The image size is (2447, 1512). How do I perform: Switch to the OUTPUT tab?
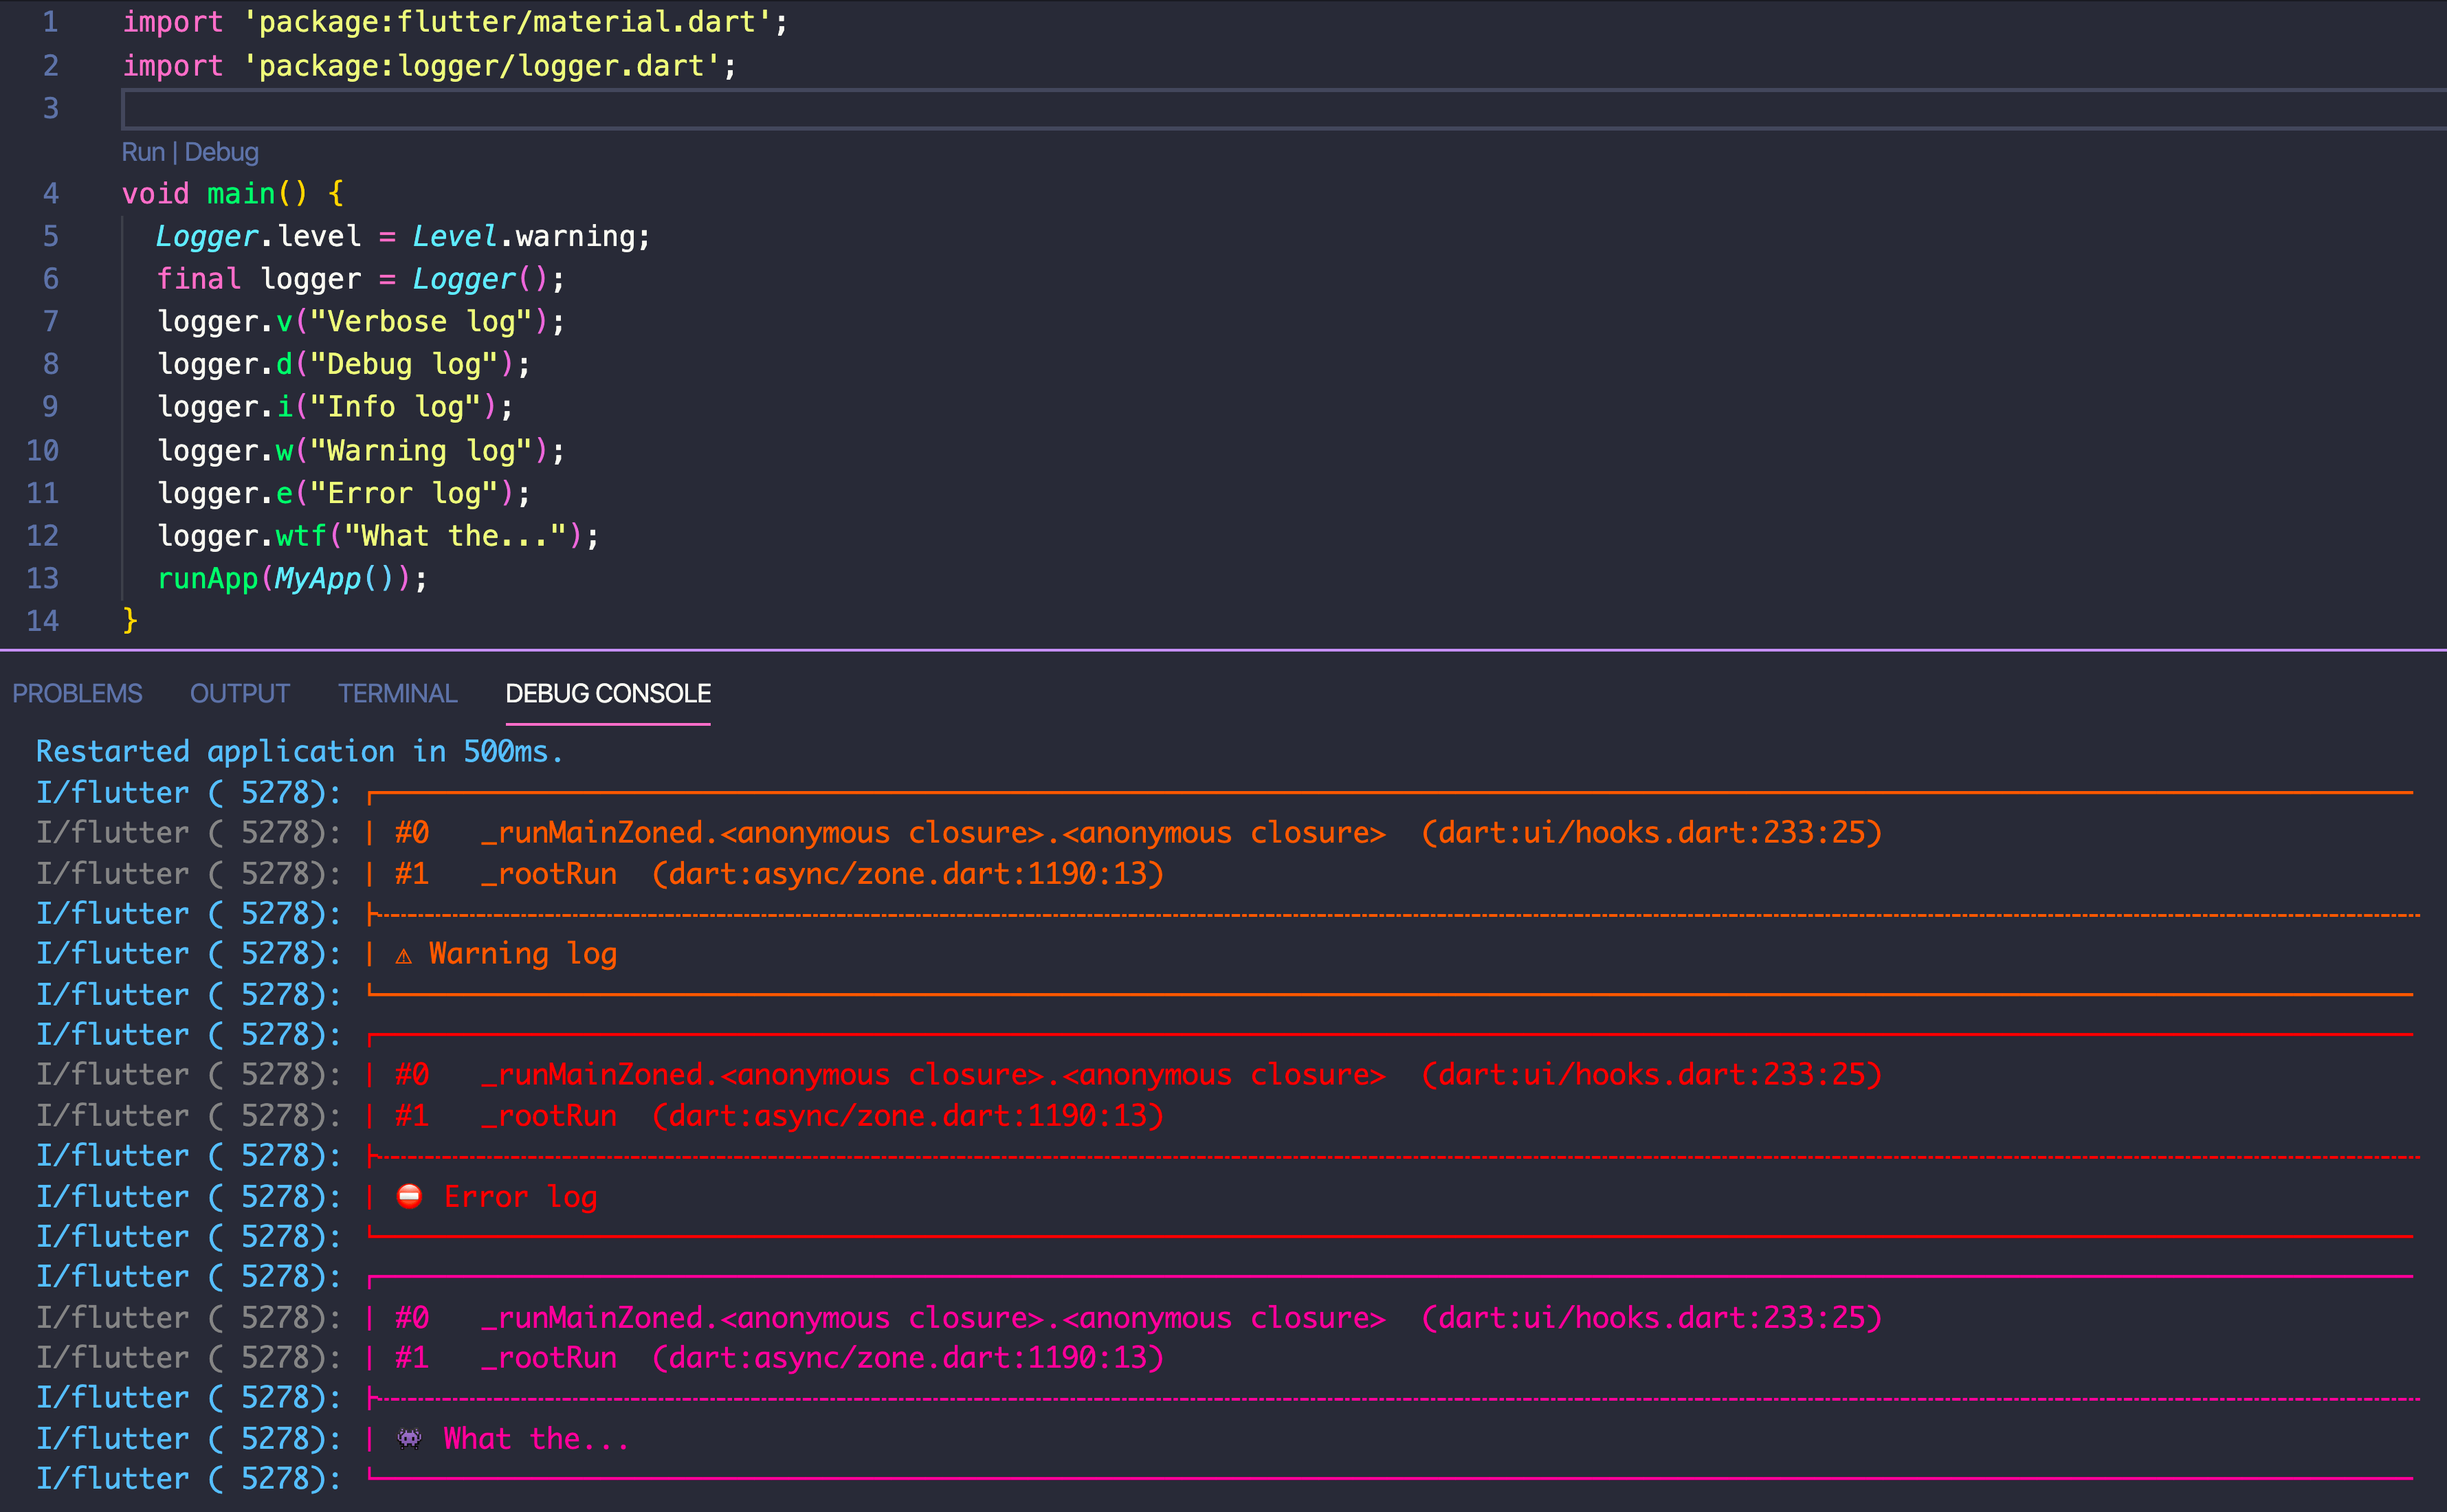tap(240, 693)
